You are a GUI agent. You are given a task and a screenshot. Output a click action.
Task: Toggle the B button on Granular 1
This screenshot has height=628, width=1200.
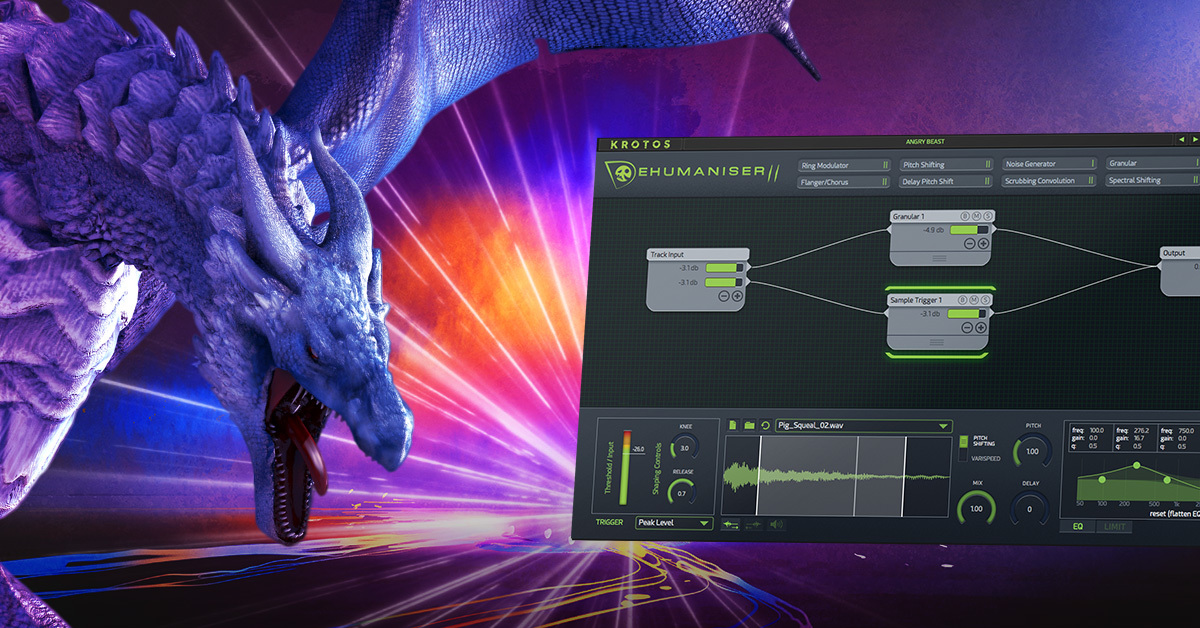pyautogui.click(x=965, y=216)
